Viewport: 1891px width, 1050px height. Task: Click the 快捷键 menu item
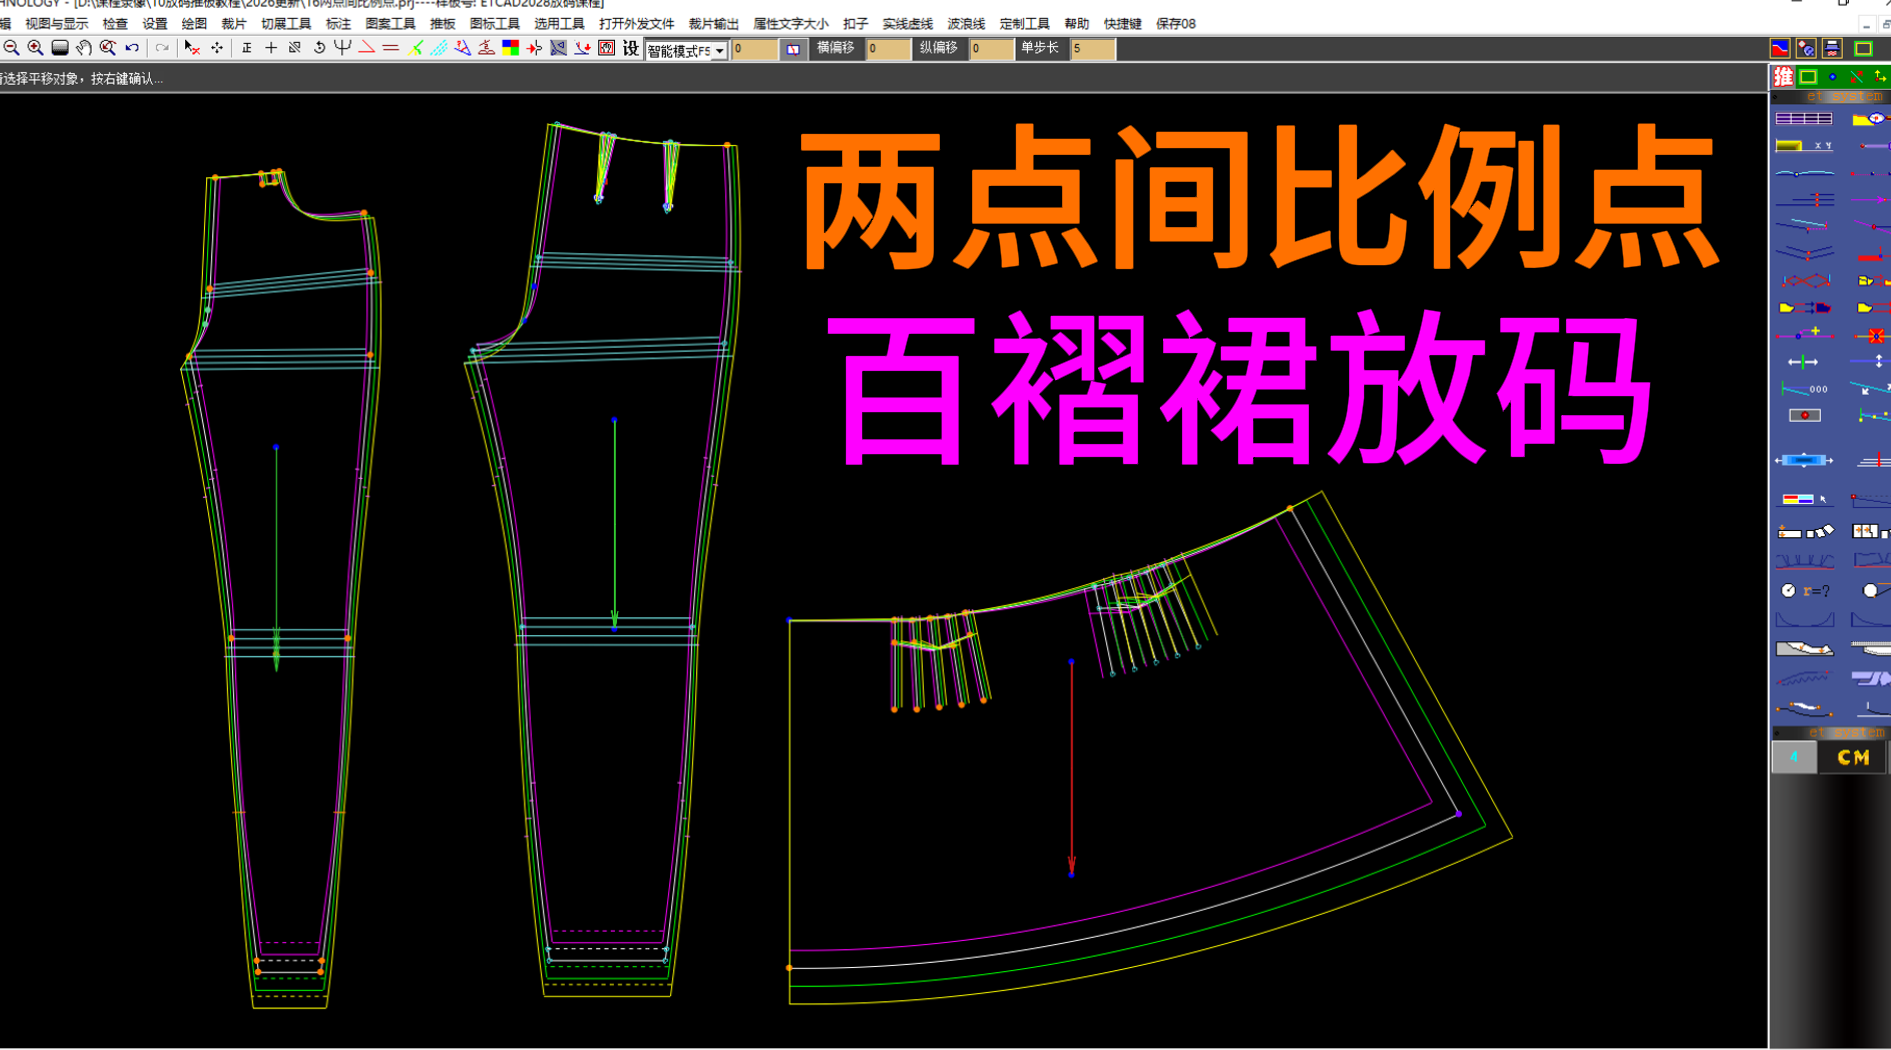click(x=1122, y=23)
